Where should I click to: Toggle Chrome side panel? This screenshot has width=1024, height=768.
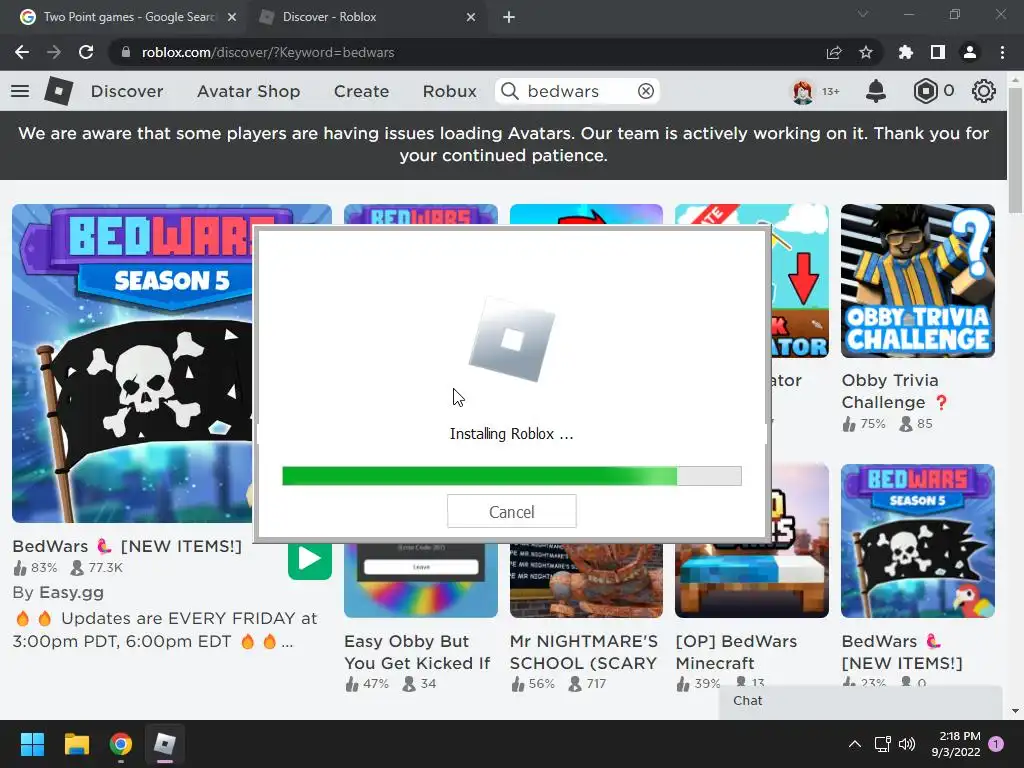pyautogui.click(x=938, y=52)
